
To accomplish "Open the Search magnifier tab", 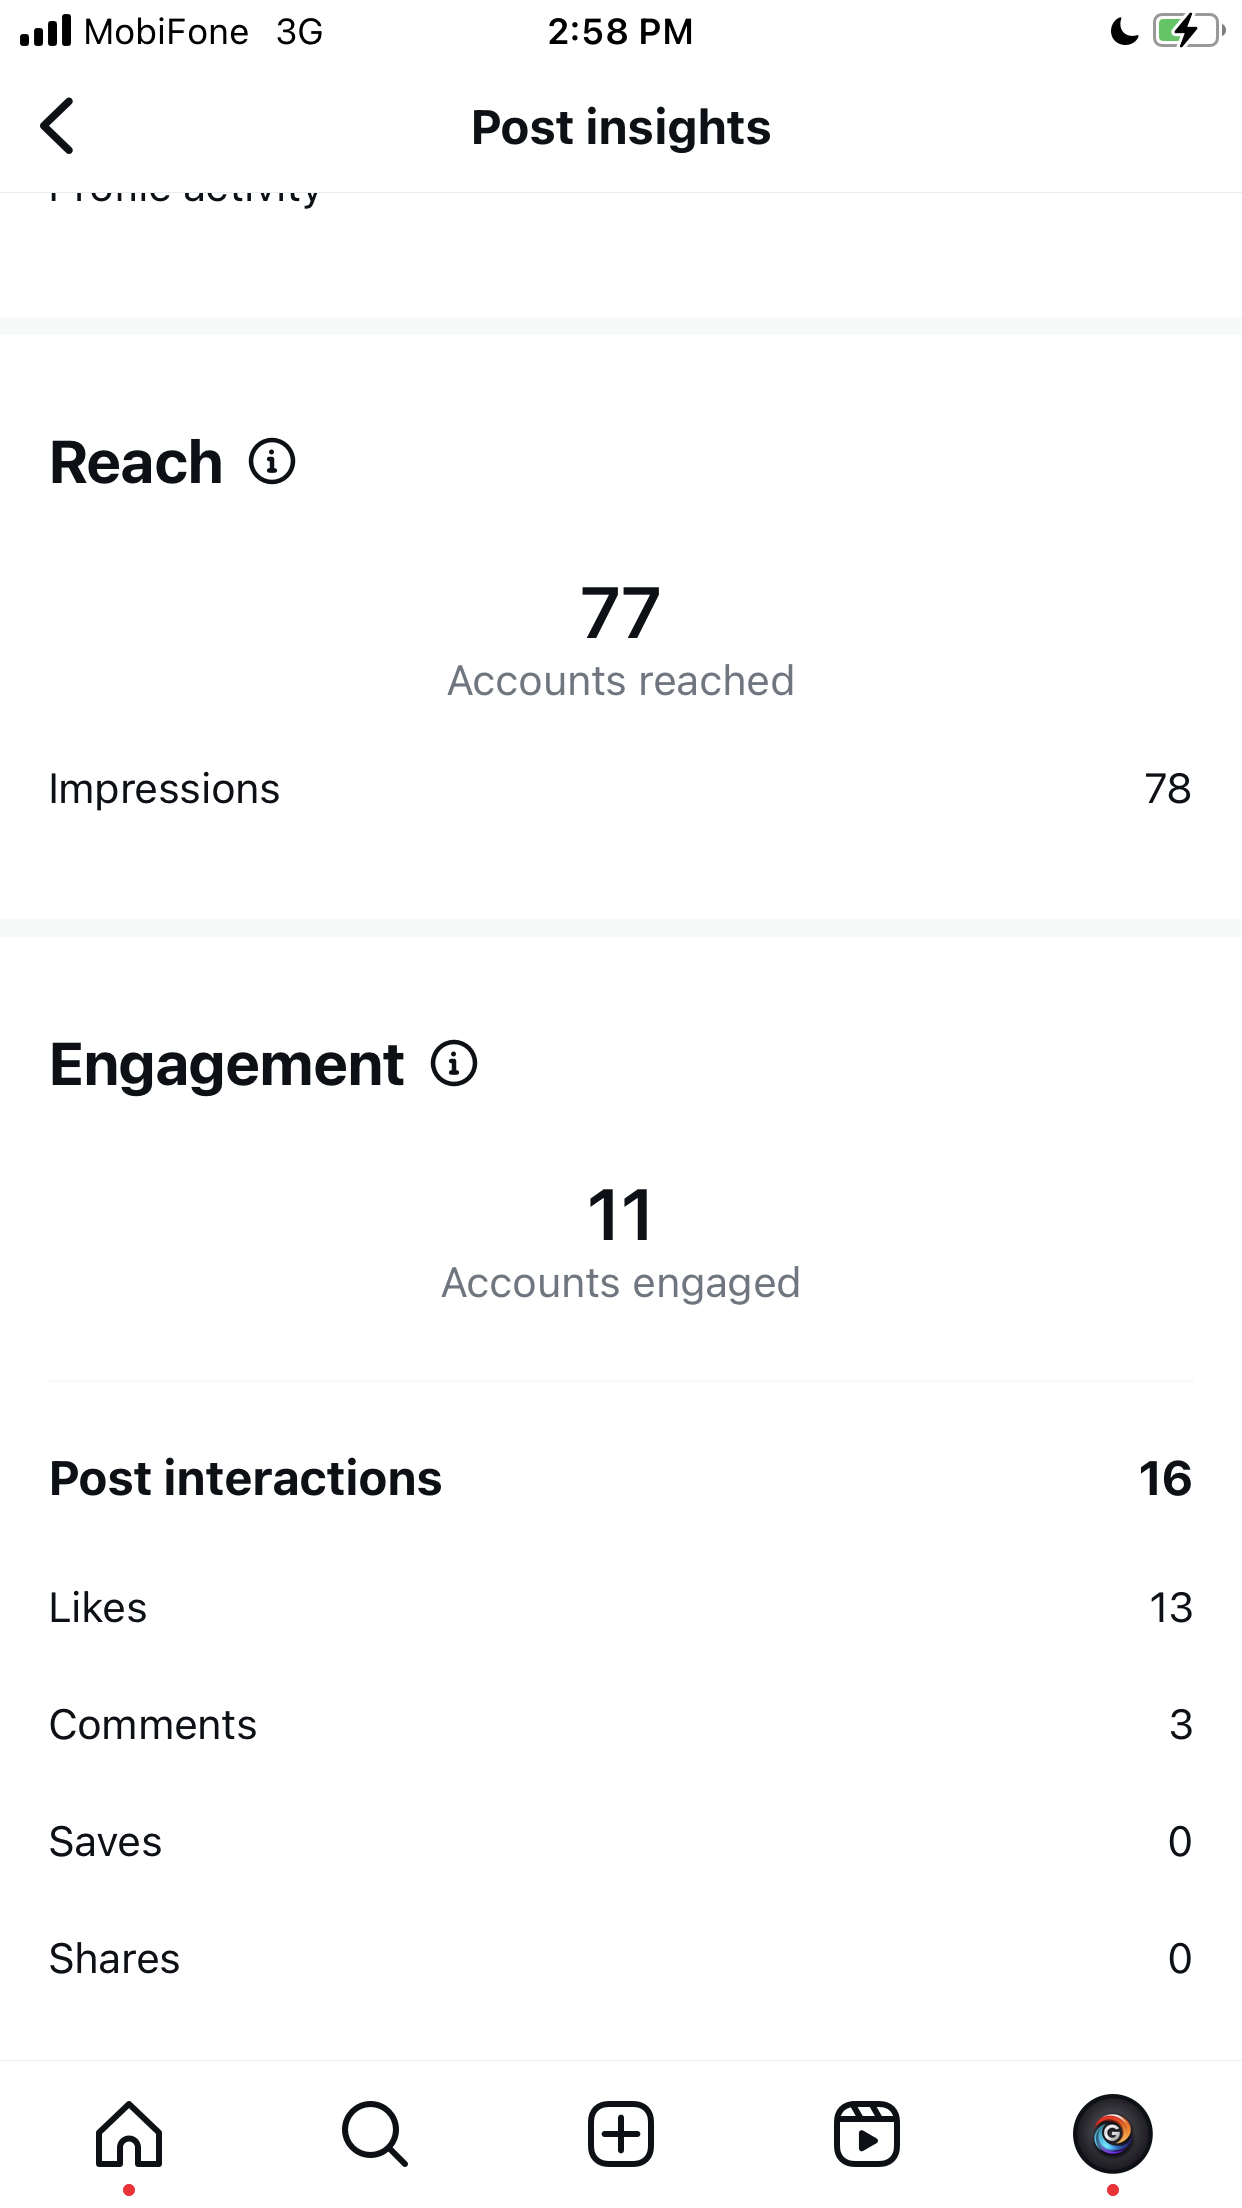I will pos(375,2134).
